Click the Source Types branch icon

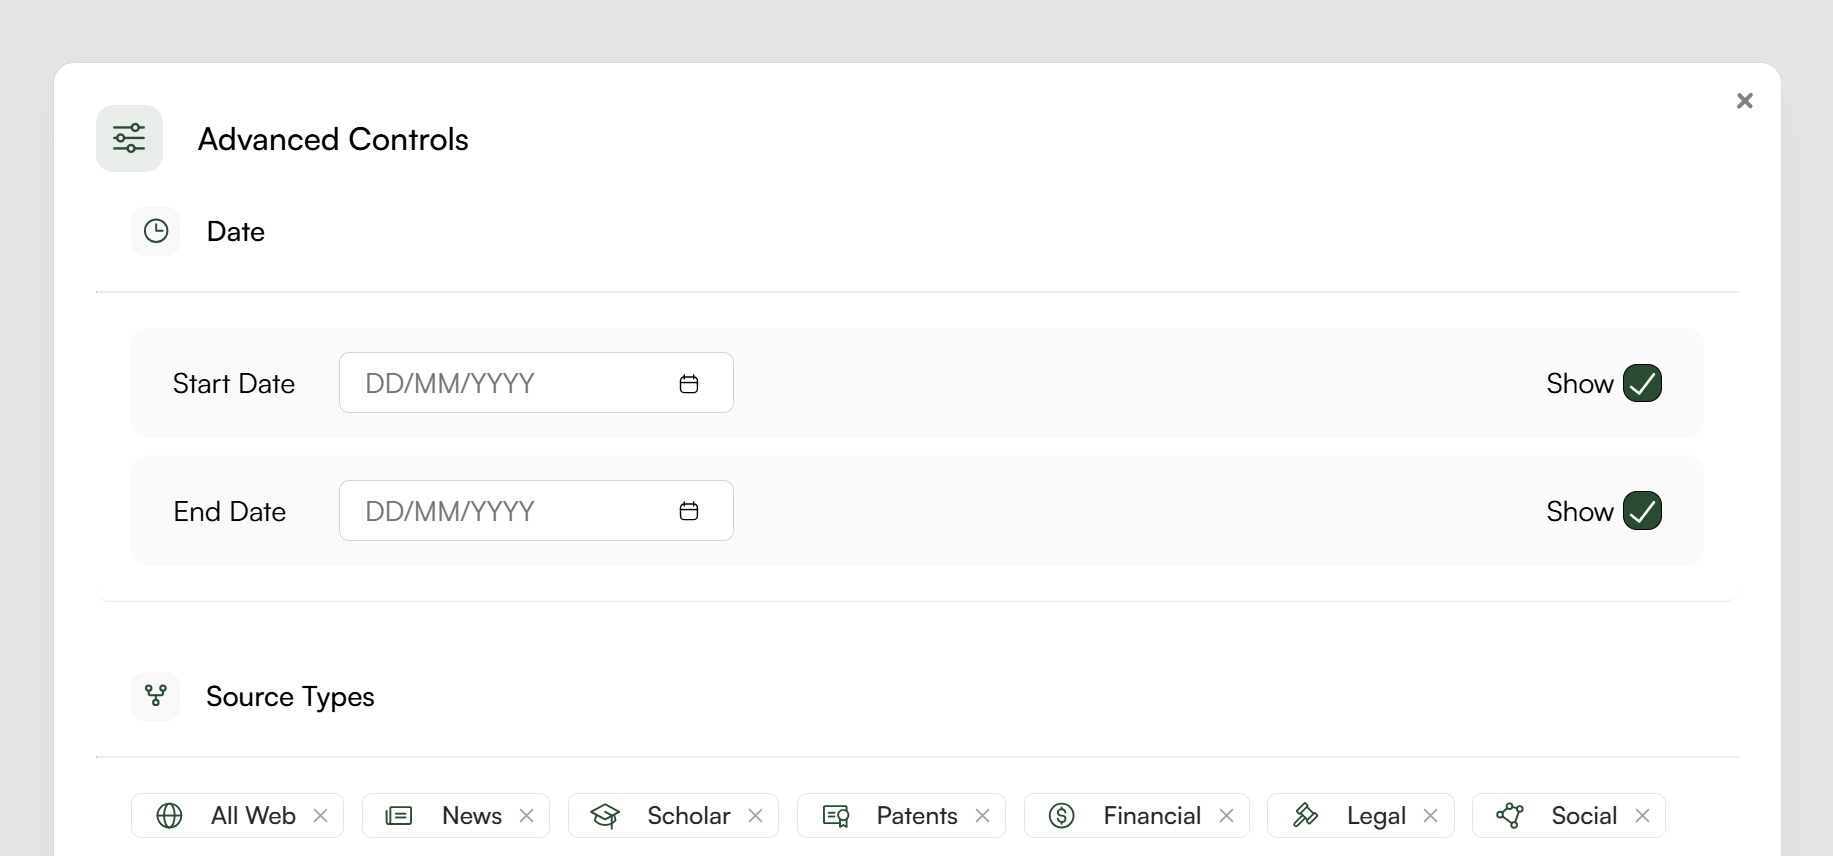point(156,696)
